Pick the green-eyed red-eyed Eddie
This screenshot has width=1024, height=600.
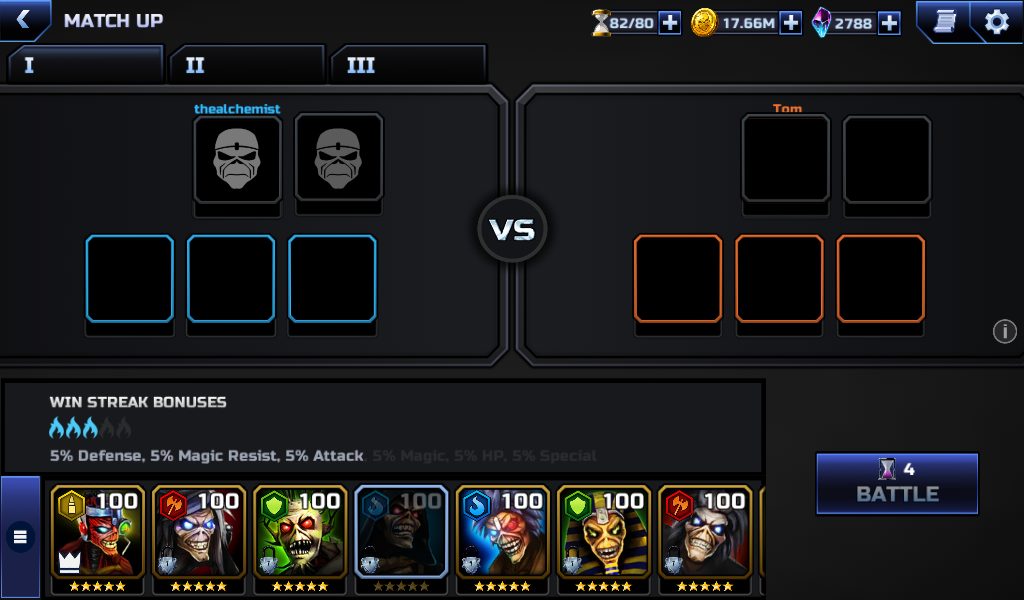point(300,539)
